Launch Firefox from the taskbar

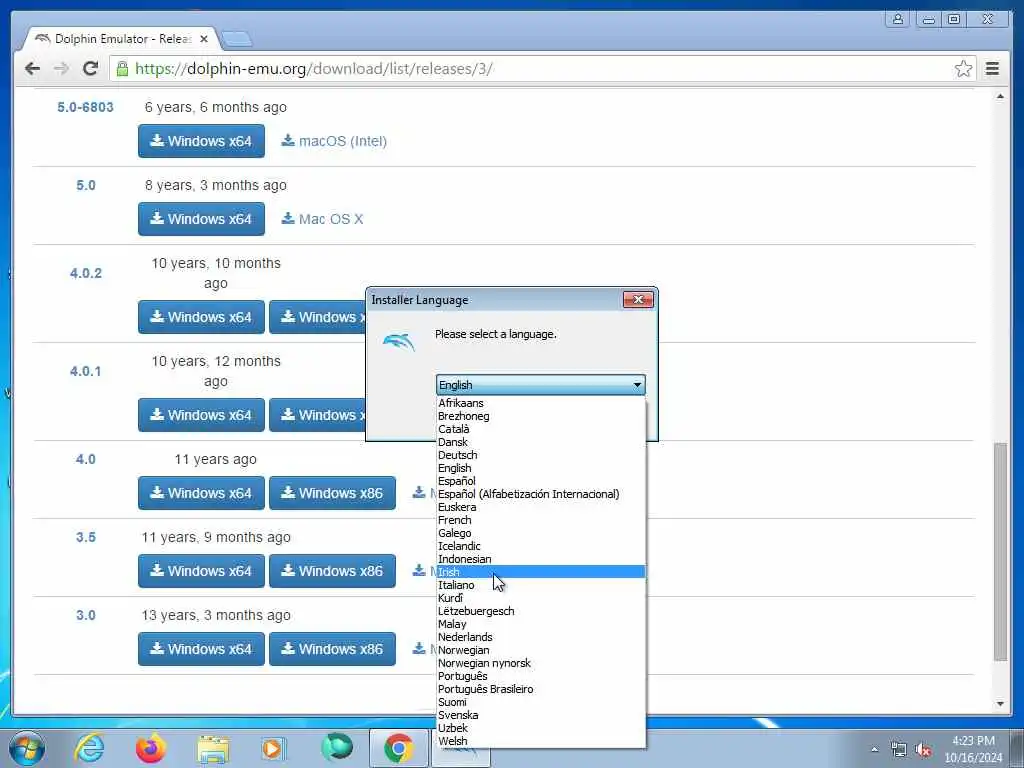tap(151, 748)
